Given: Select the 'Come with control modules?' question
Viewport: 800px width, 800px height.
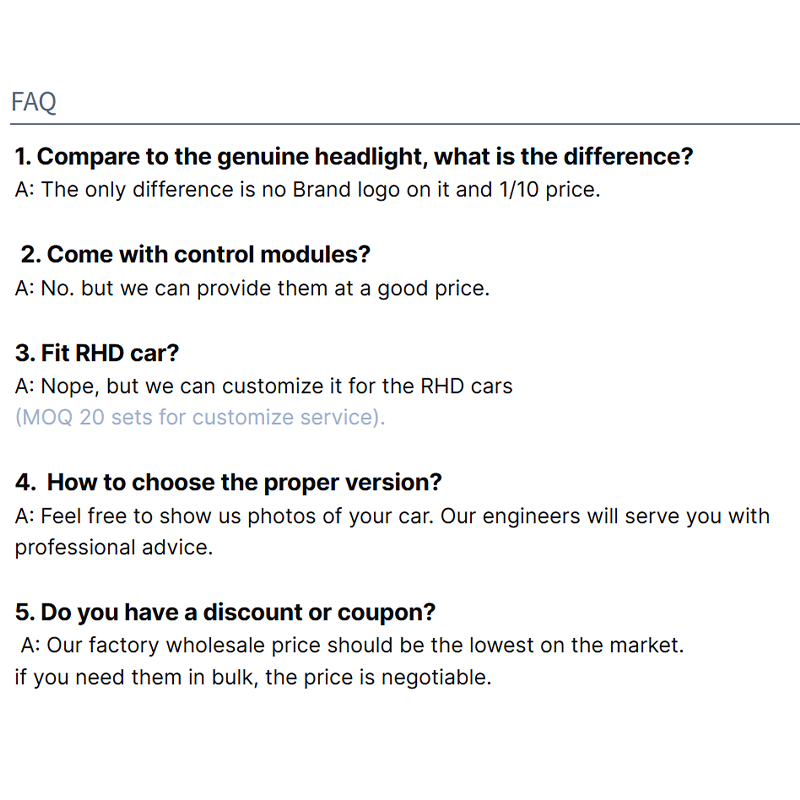Looking at the screenshot, I should point(196,254).
